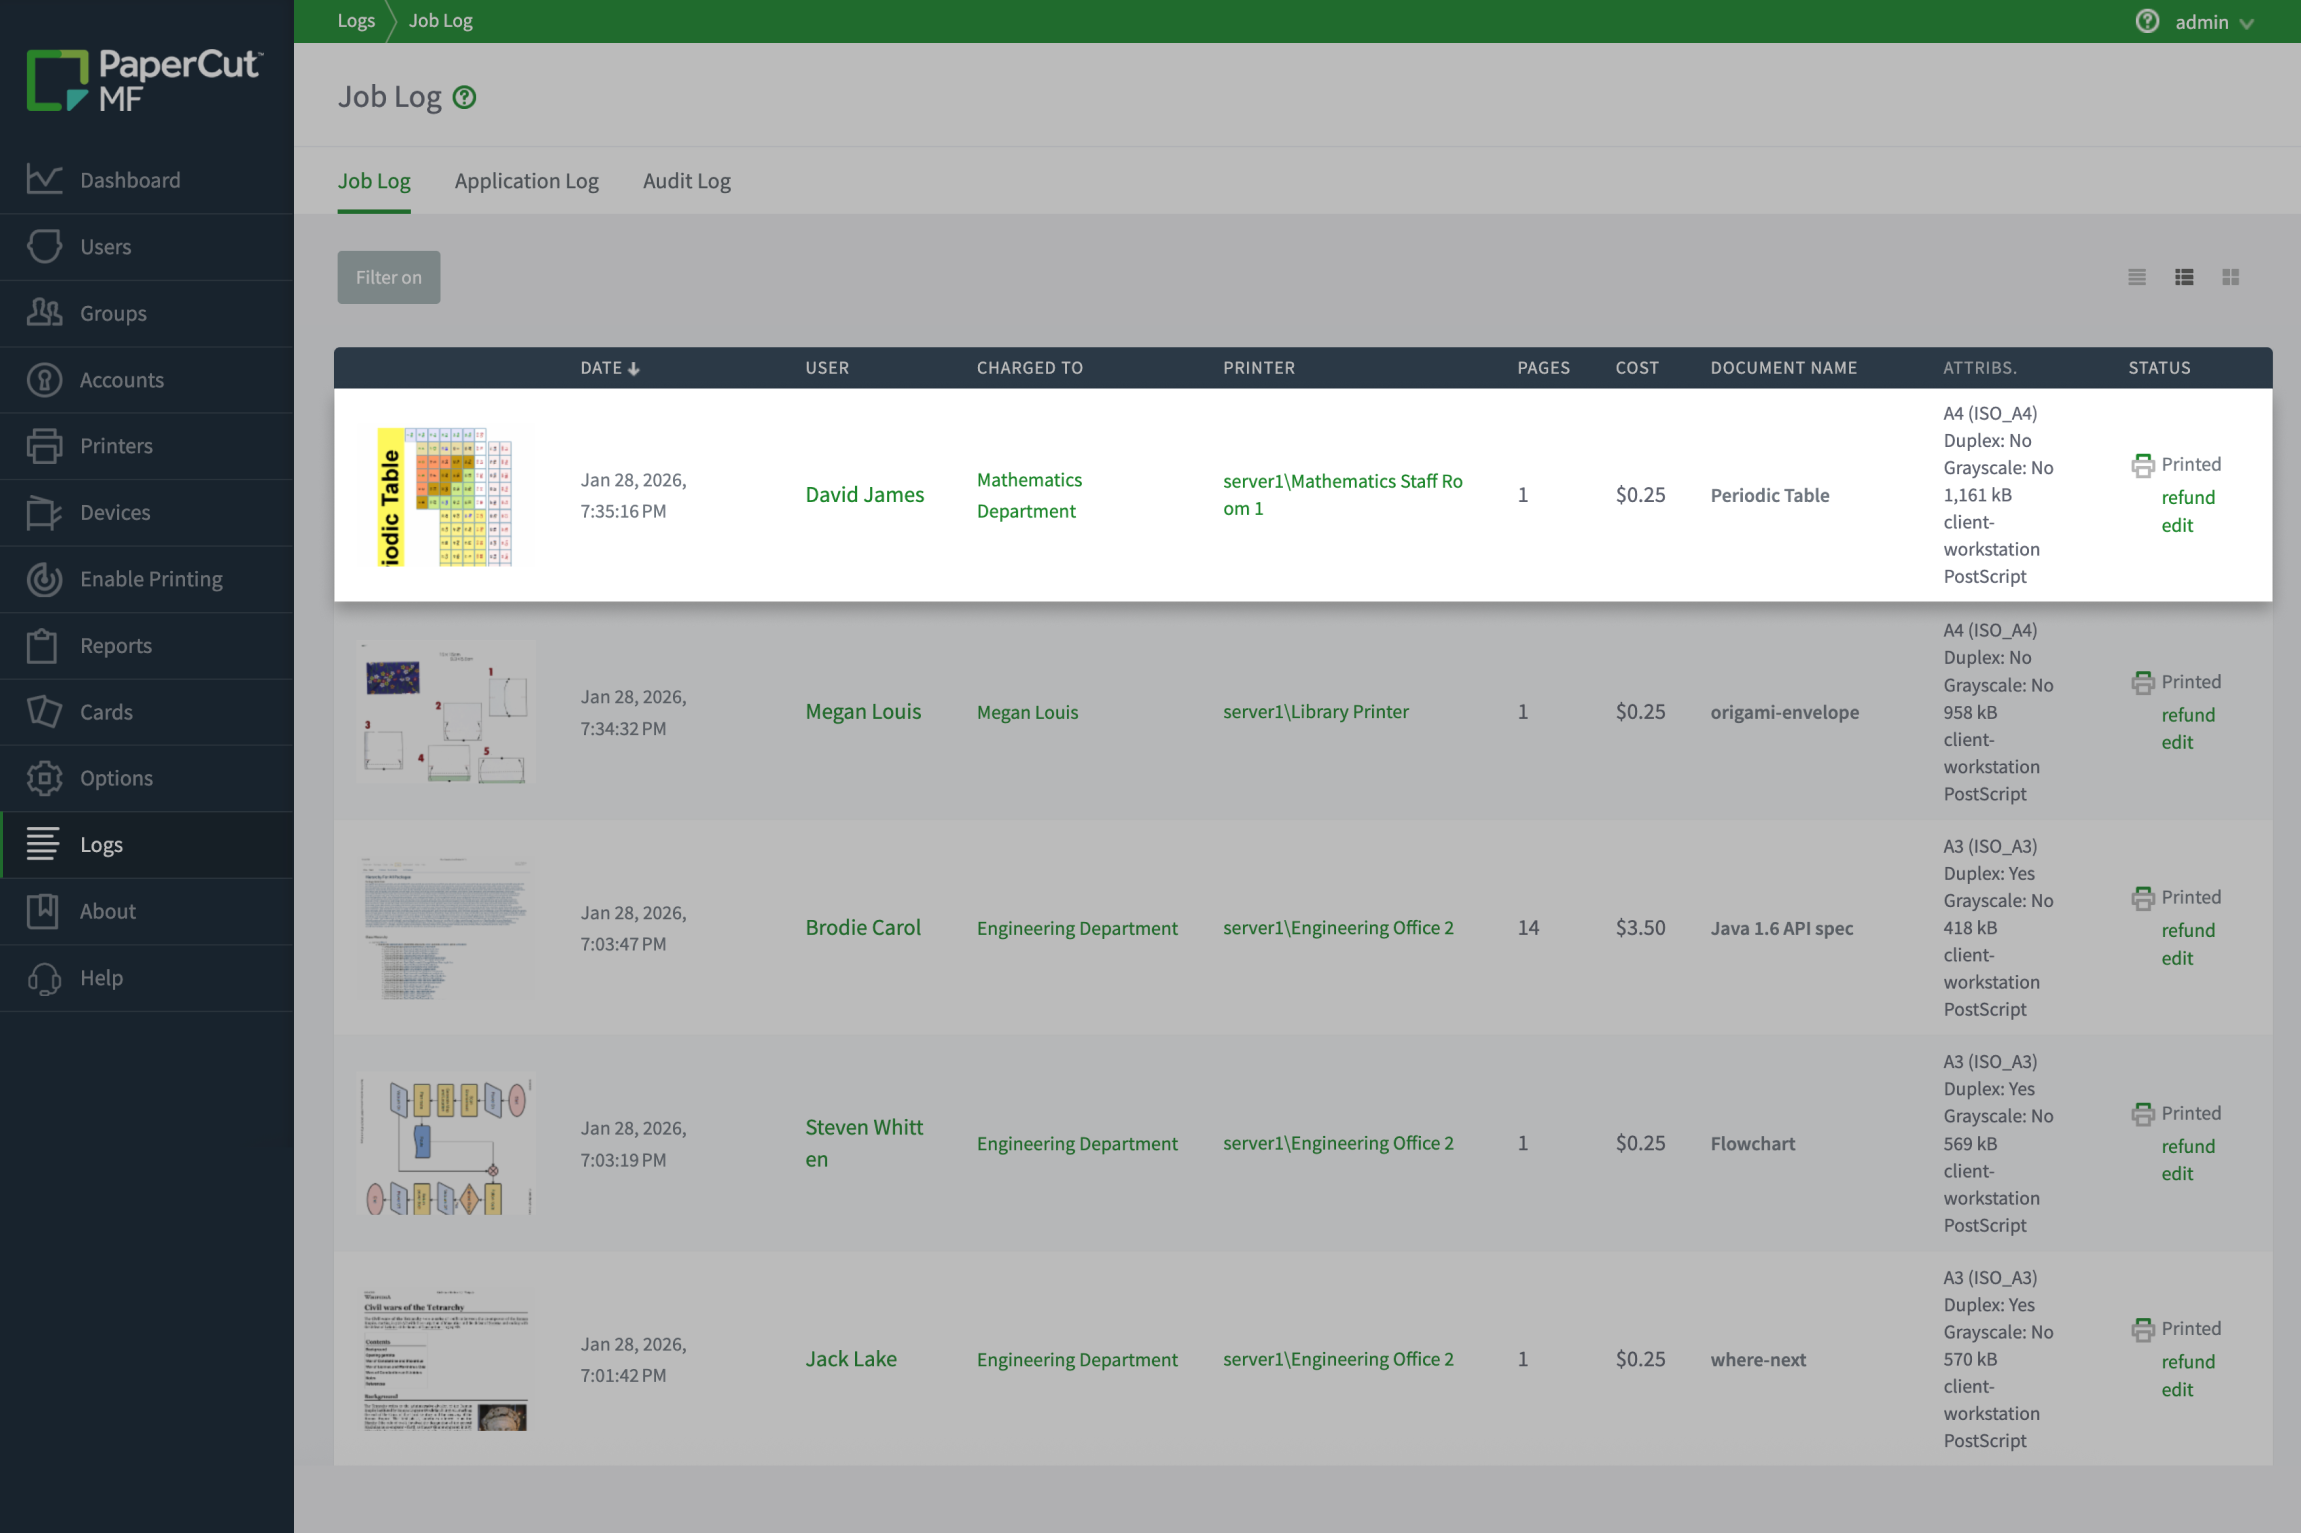Open the Filter on panel

[388, 277]
